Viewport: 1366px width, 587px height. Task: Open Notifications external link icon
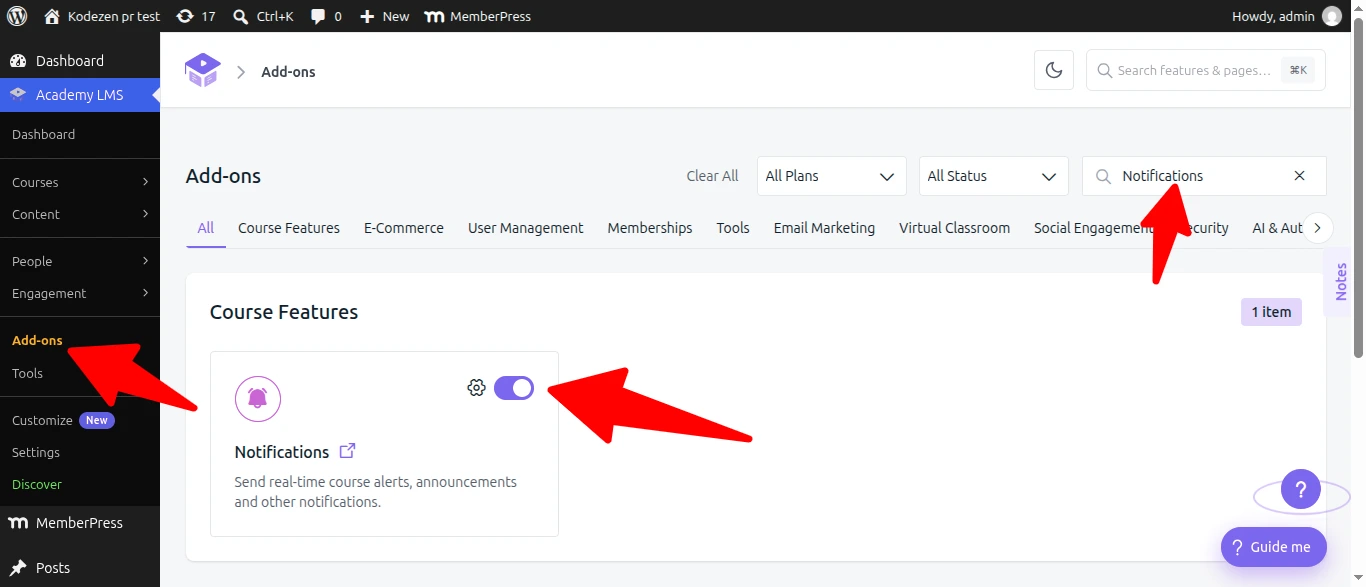[347, 451]
